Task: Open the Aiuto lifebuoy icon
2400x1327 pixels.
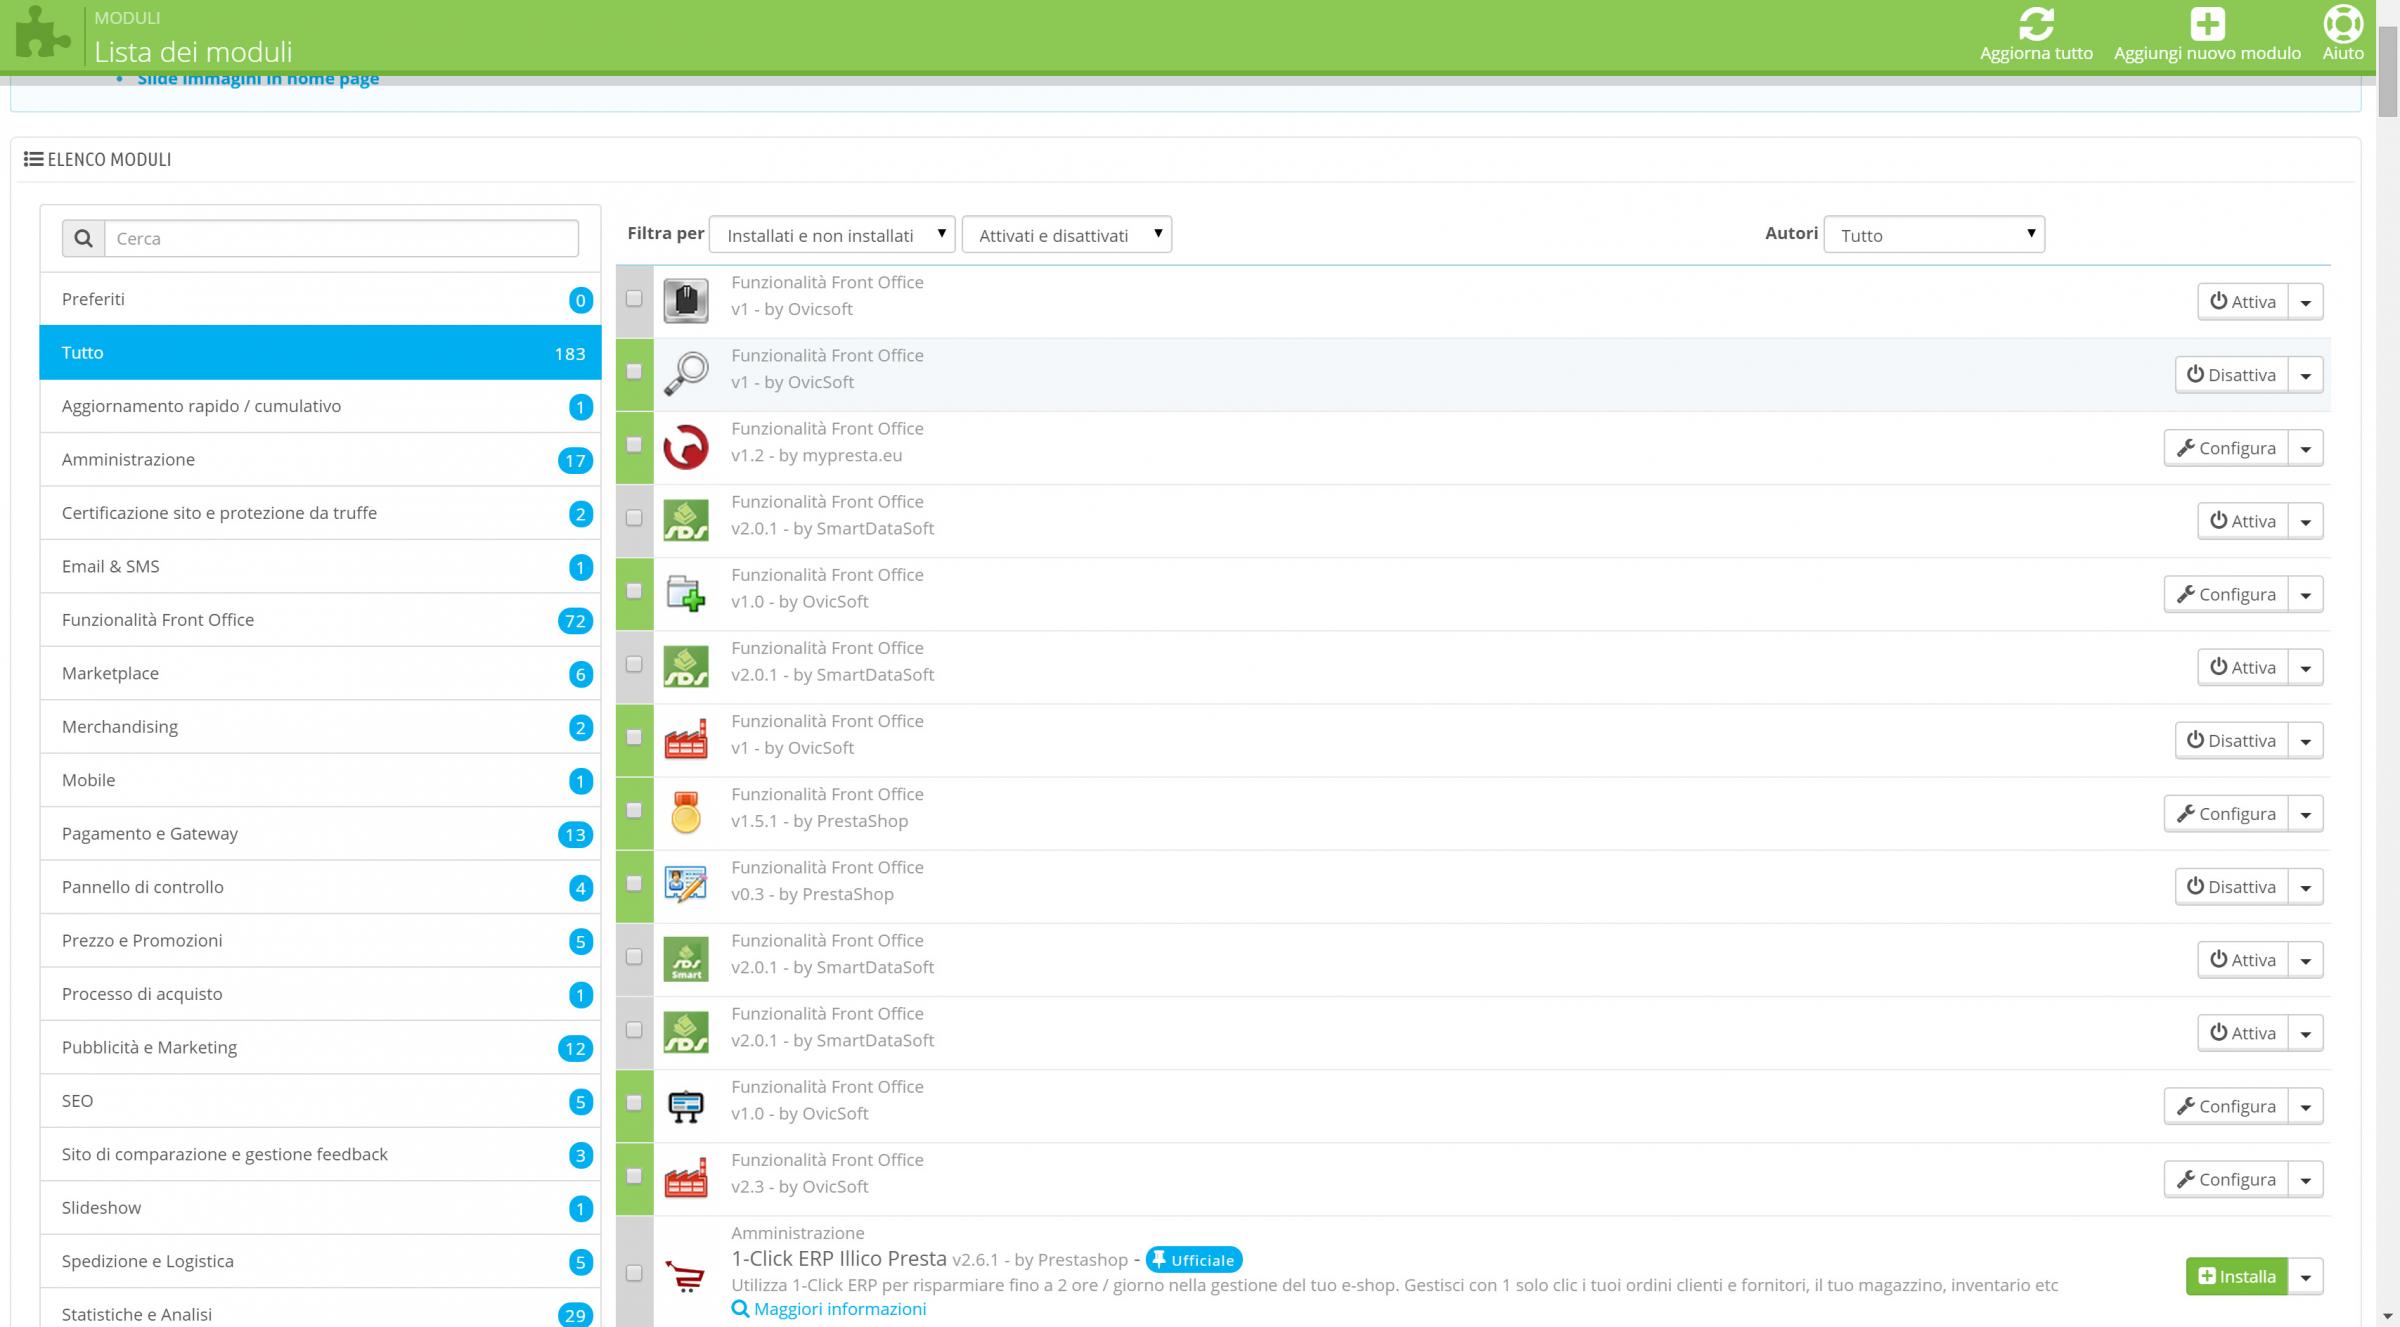Action: tap(2342, 24)
